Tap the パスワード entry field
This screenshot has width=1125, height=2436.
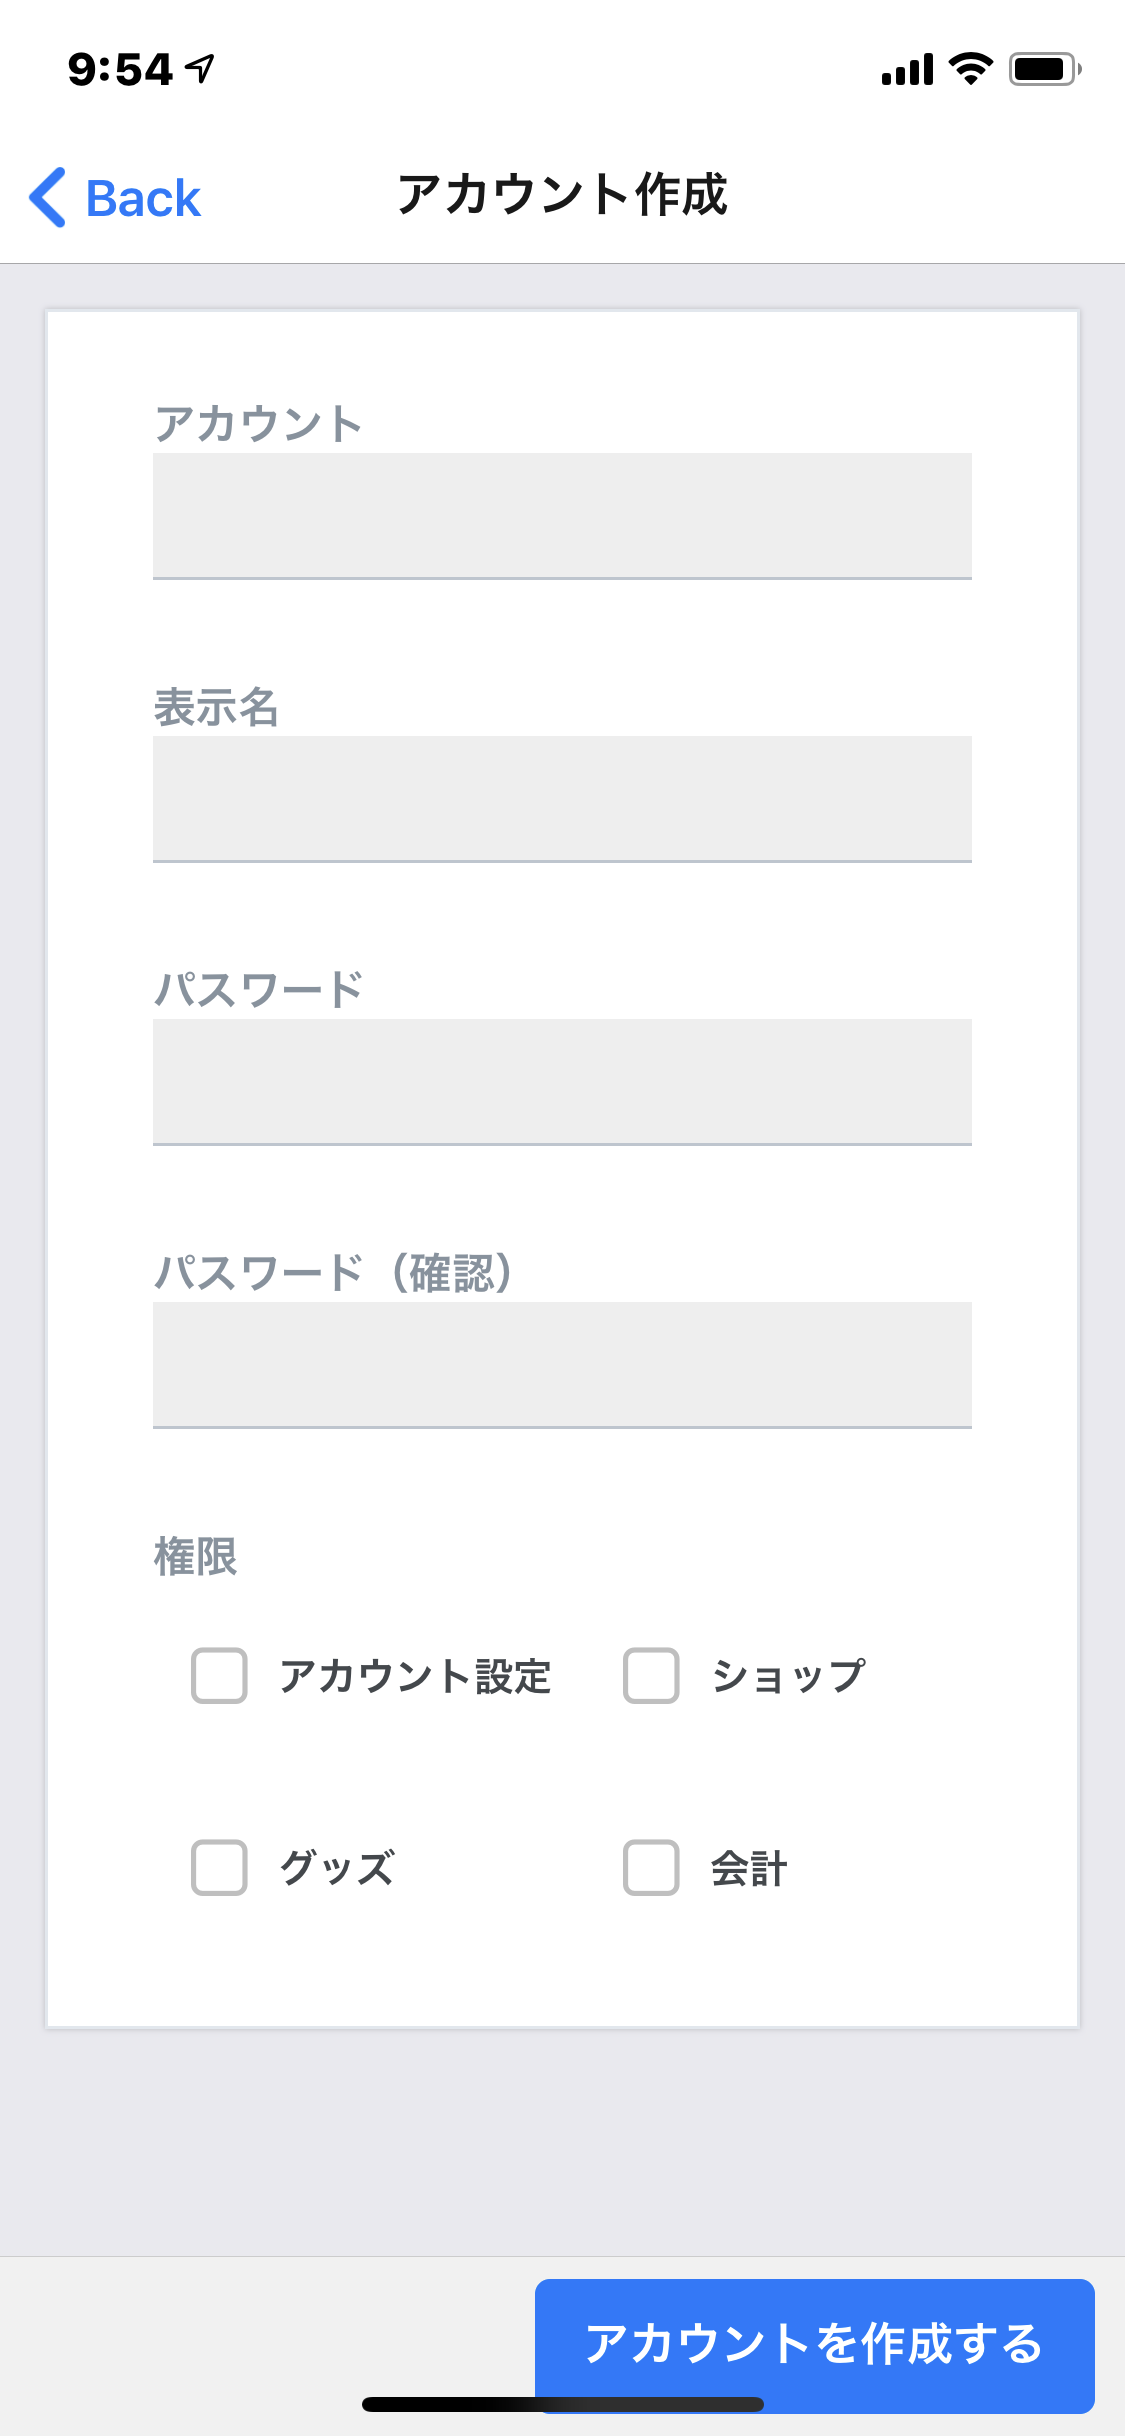(x=562, y=1081)
